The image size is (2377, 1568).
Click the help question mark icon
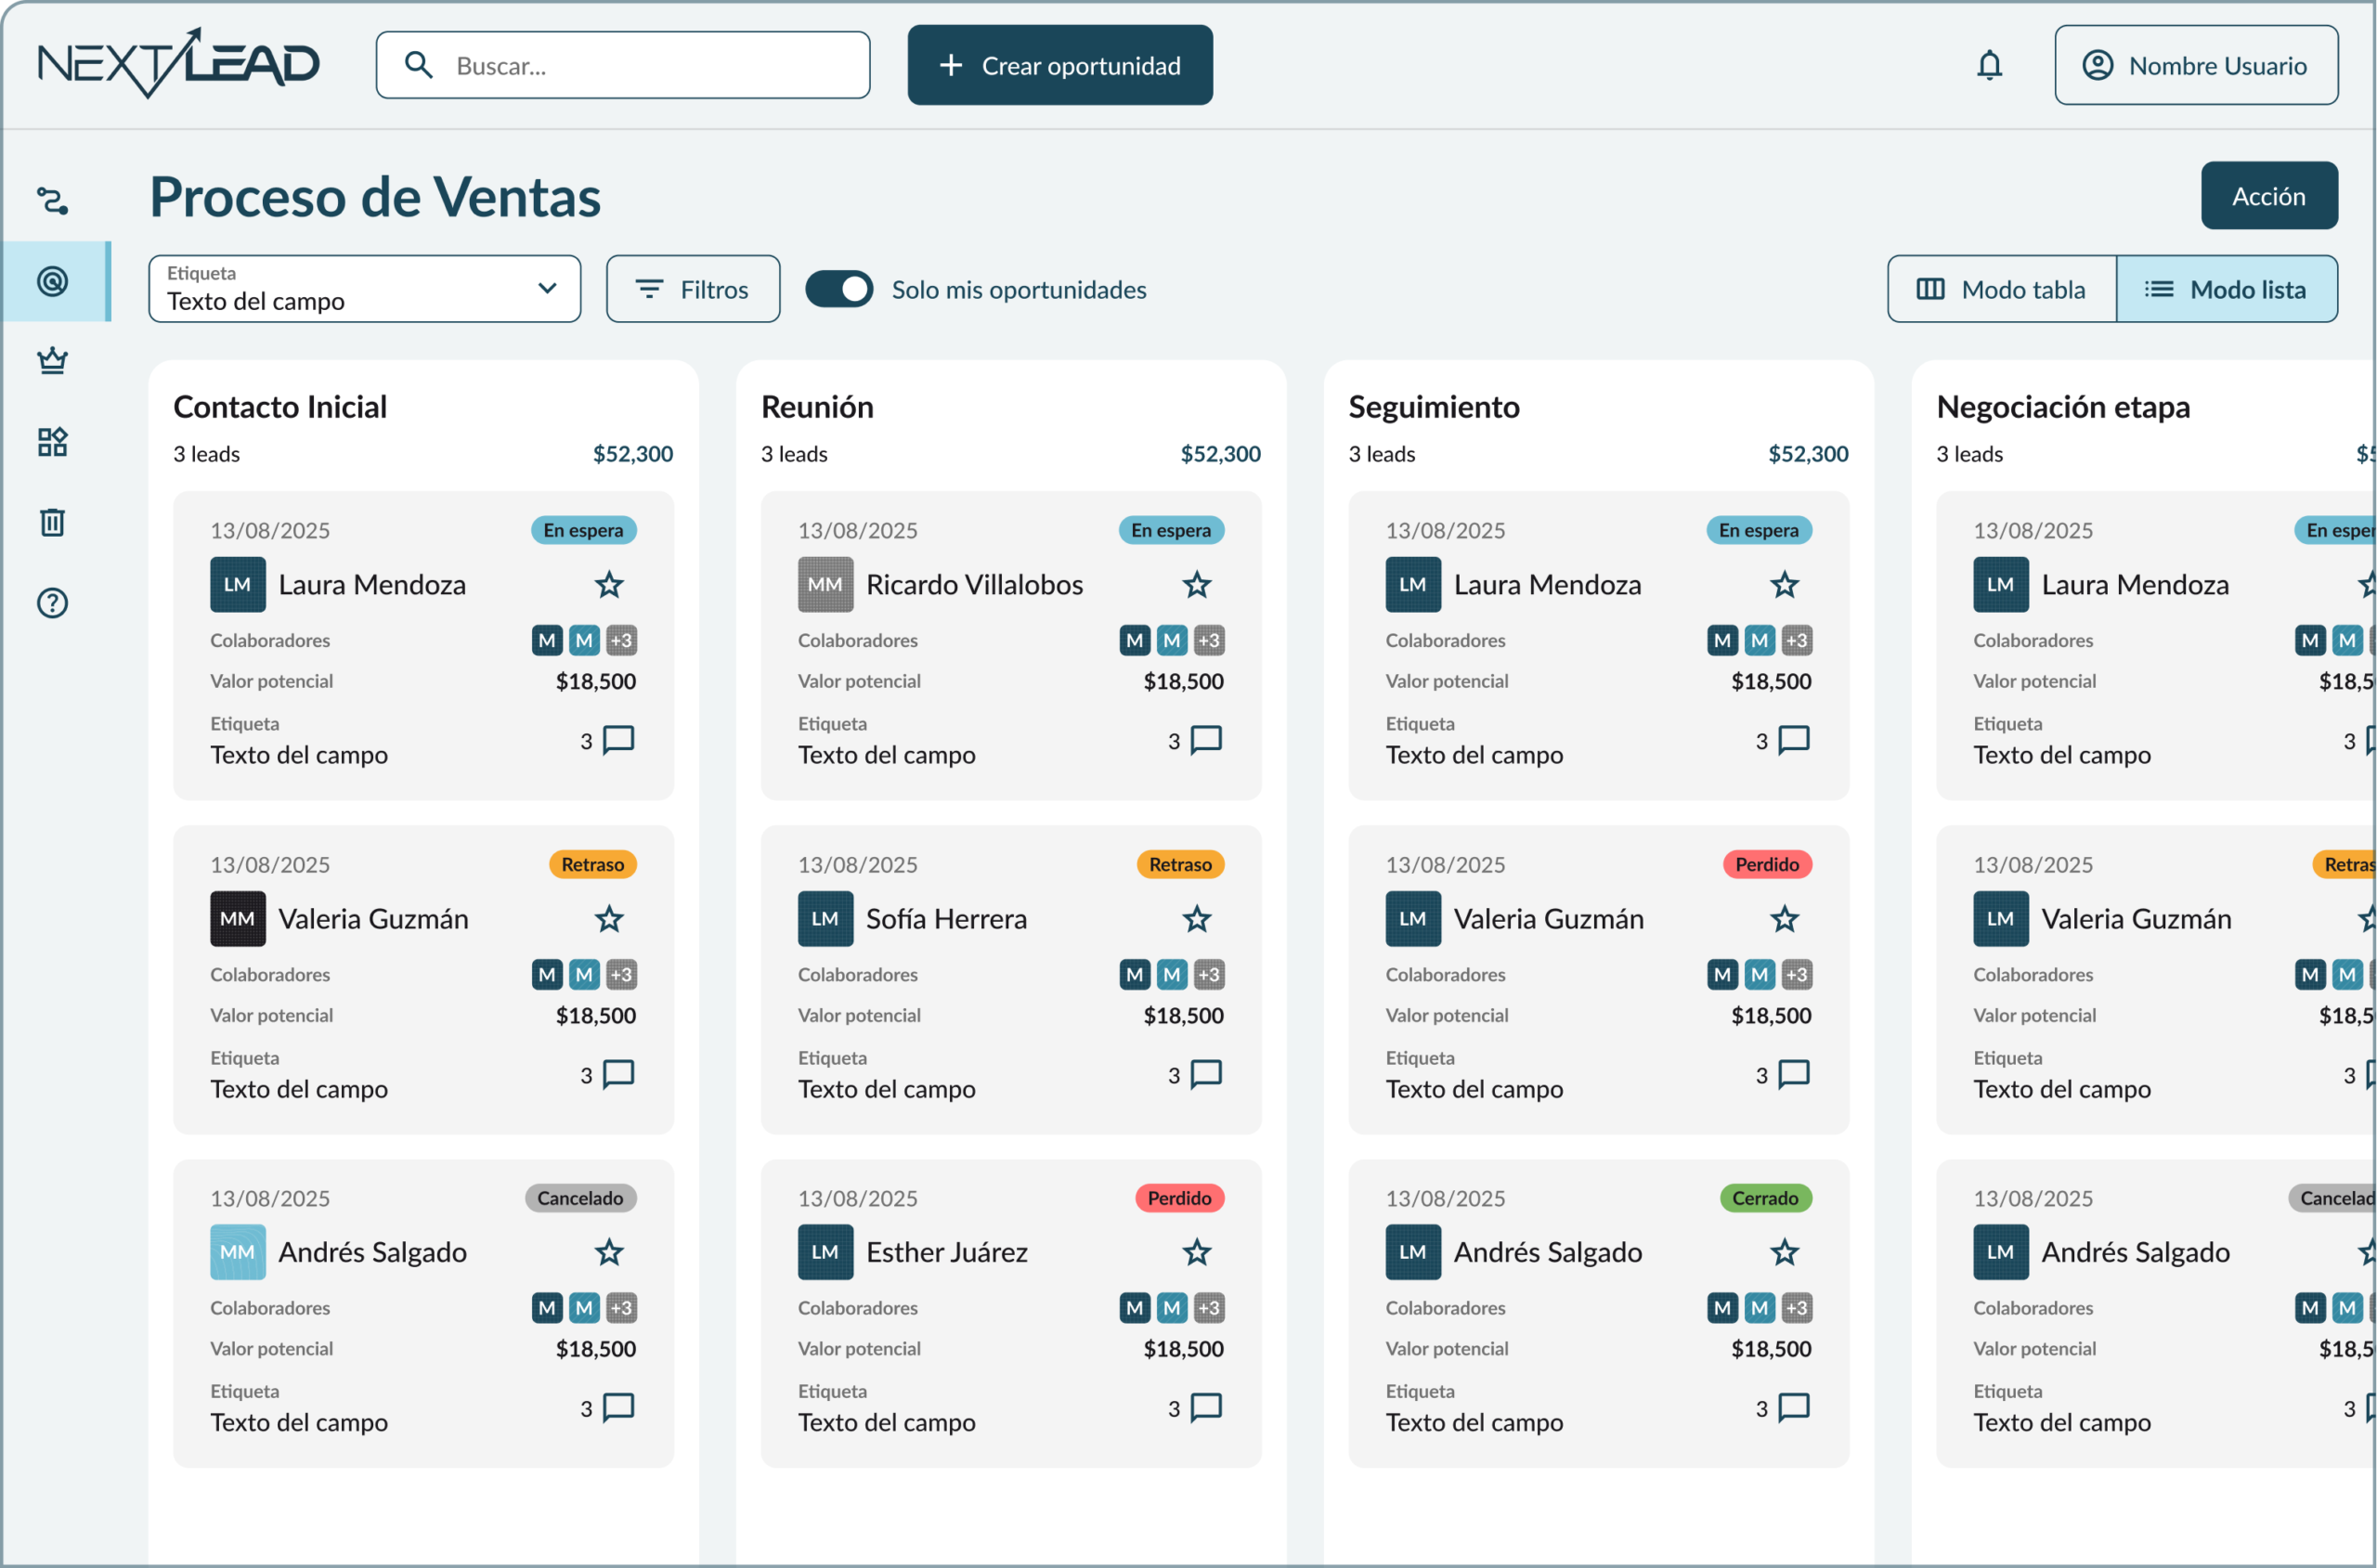click(x=51, y=602)
